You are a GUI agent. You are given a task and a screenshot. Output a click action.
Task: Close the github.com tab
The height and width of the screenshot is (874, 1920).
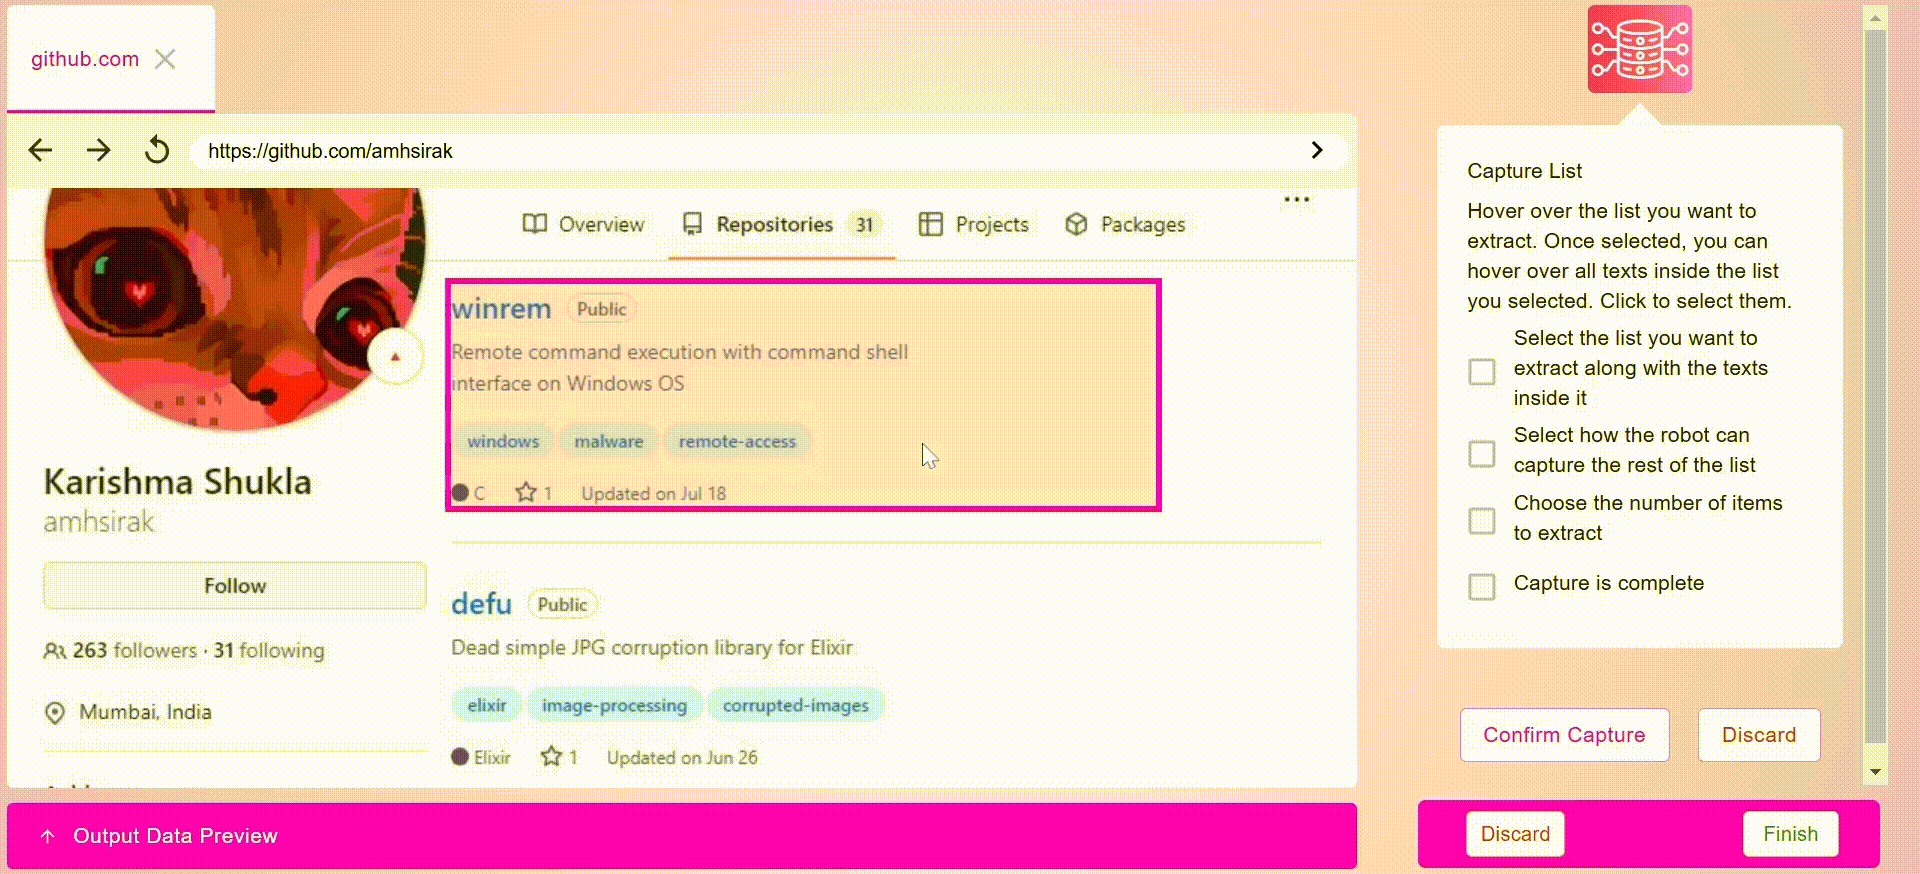(x=166, y=59)
